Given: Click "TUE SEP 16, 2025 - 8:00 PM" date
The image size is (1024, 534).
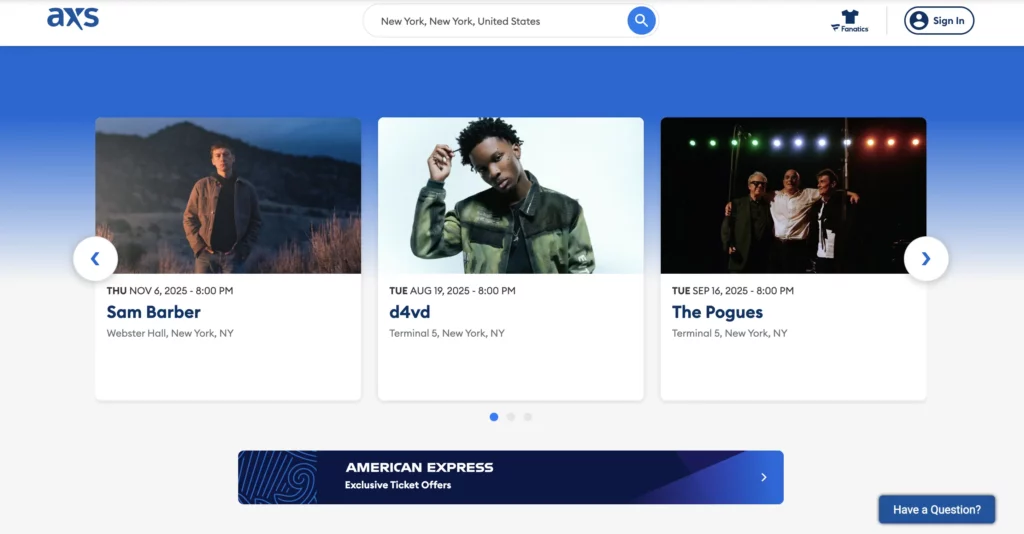Looking at the screenshot, I should tap(733, 291).
